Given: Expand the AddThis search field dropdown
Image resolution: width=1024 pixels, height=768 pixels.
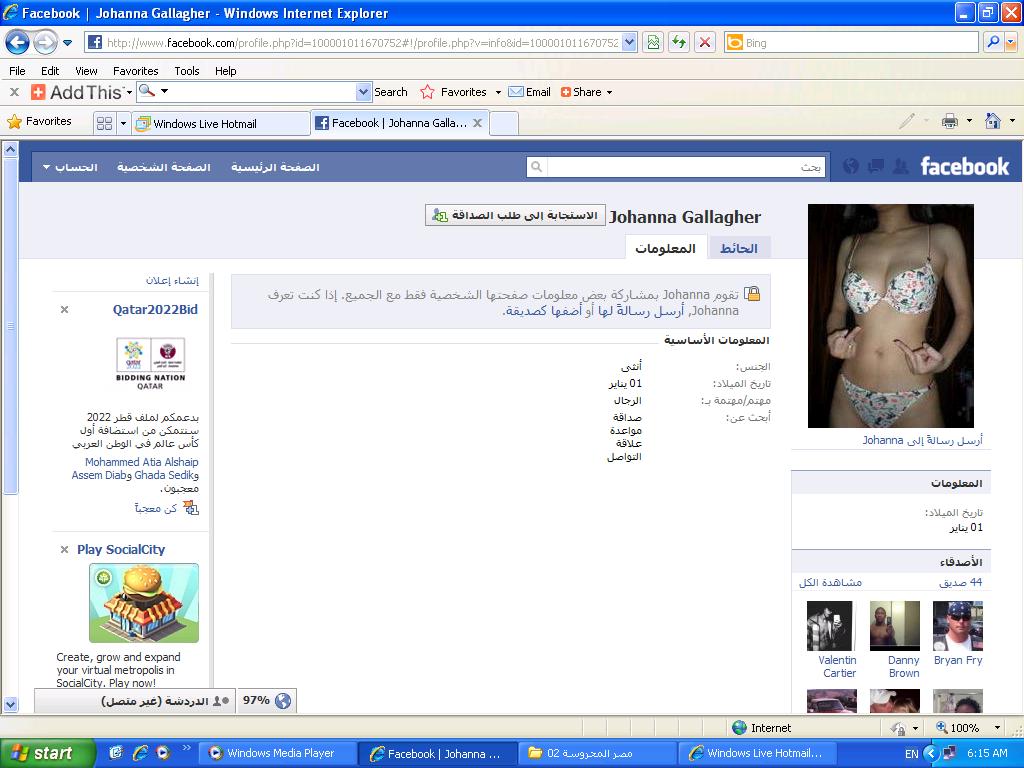Looking at the screenshot, I should [364, 92].
